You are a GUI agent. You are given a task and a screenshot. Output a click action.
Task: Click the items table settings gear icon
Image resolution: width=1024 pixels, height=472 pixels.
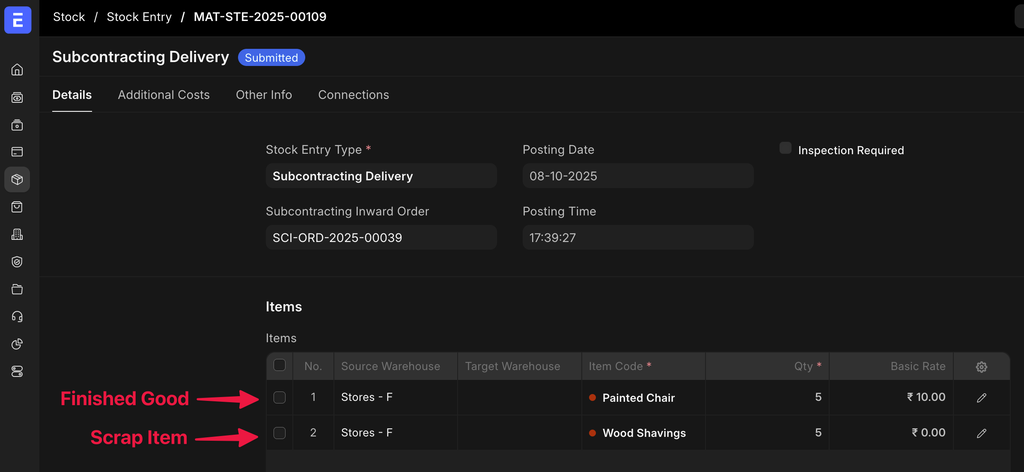(981, 367)
